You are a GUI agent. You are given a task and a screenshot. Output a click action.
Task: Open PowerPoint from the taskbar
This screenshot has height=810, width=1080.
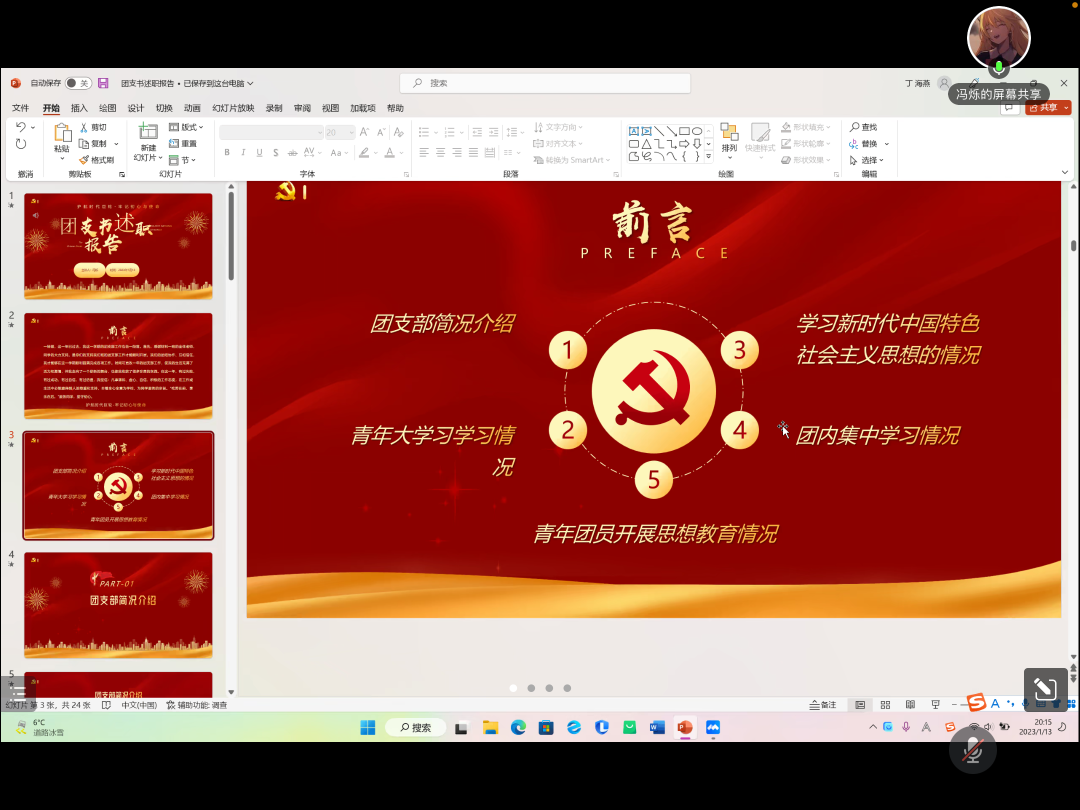coord(684,727)
